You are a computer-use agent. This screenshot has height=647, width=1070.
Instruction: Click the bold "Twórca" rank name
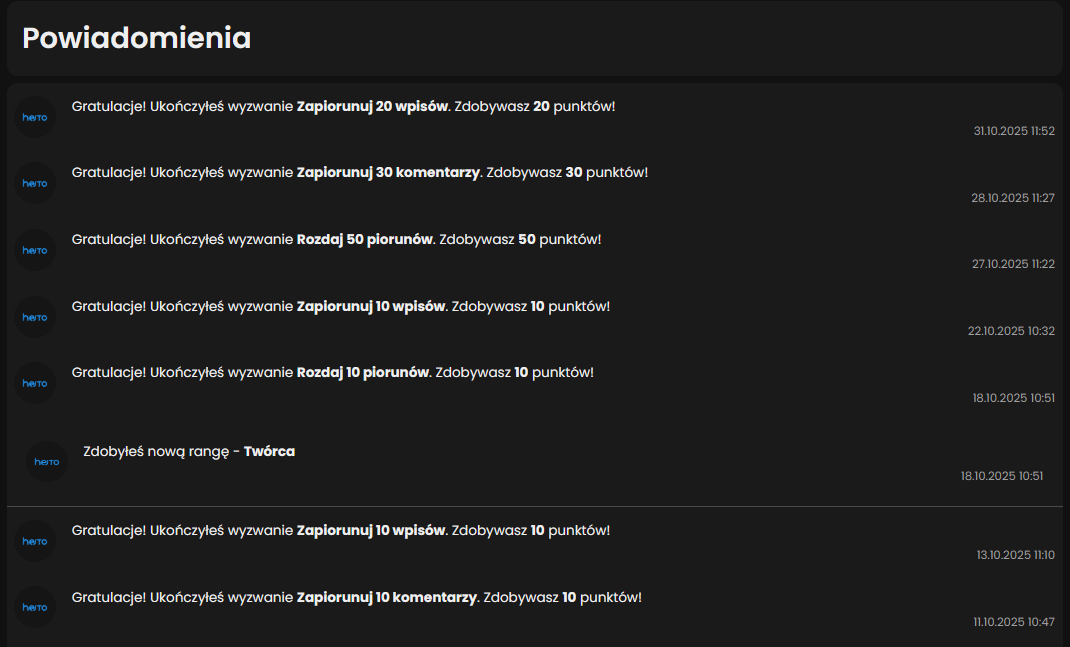(x=269, y=451)
